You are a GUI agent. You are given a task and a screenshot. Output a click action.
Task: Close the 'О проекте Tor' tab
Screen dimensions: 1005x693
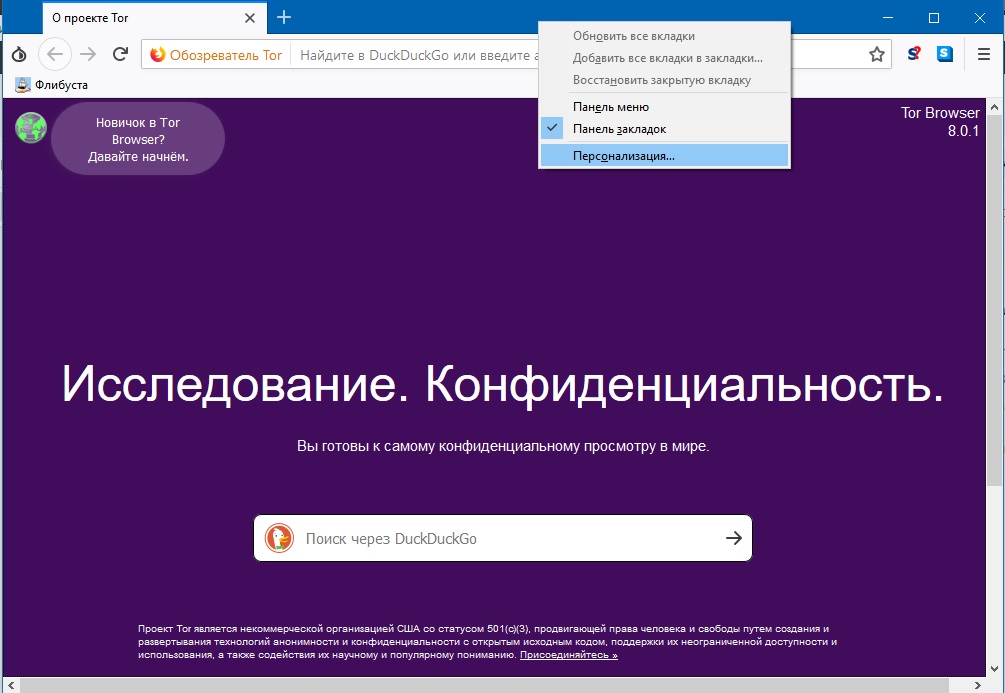coord(250,18)
